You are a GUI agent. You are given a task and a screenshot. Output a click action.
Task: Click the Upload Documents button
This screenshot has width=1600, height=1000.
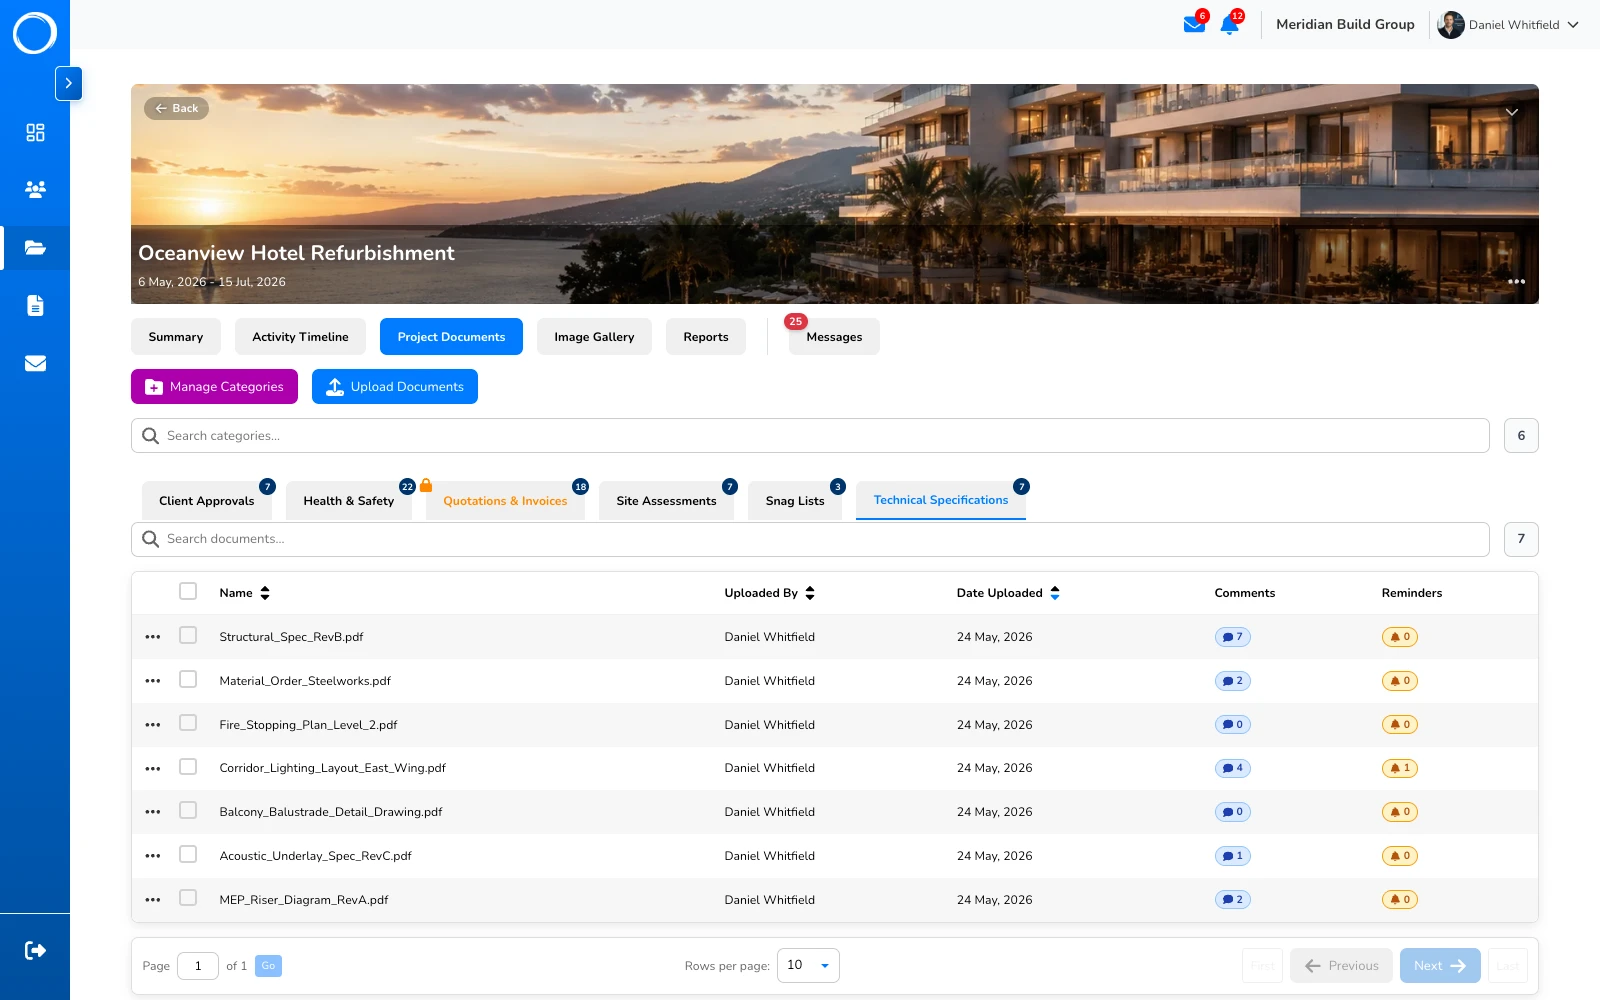395,387
